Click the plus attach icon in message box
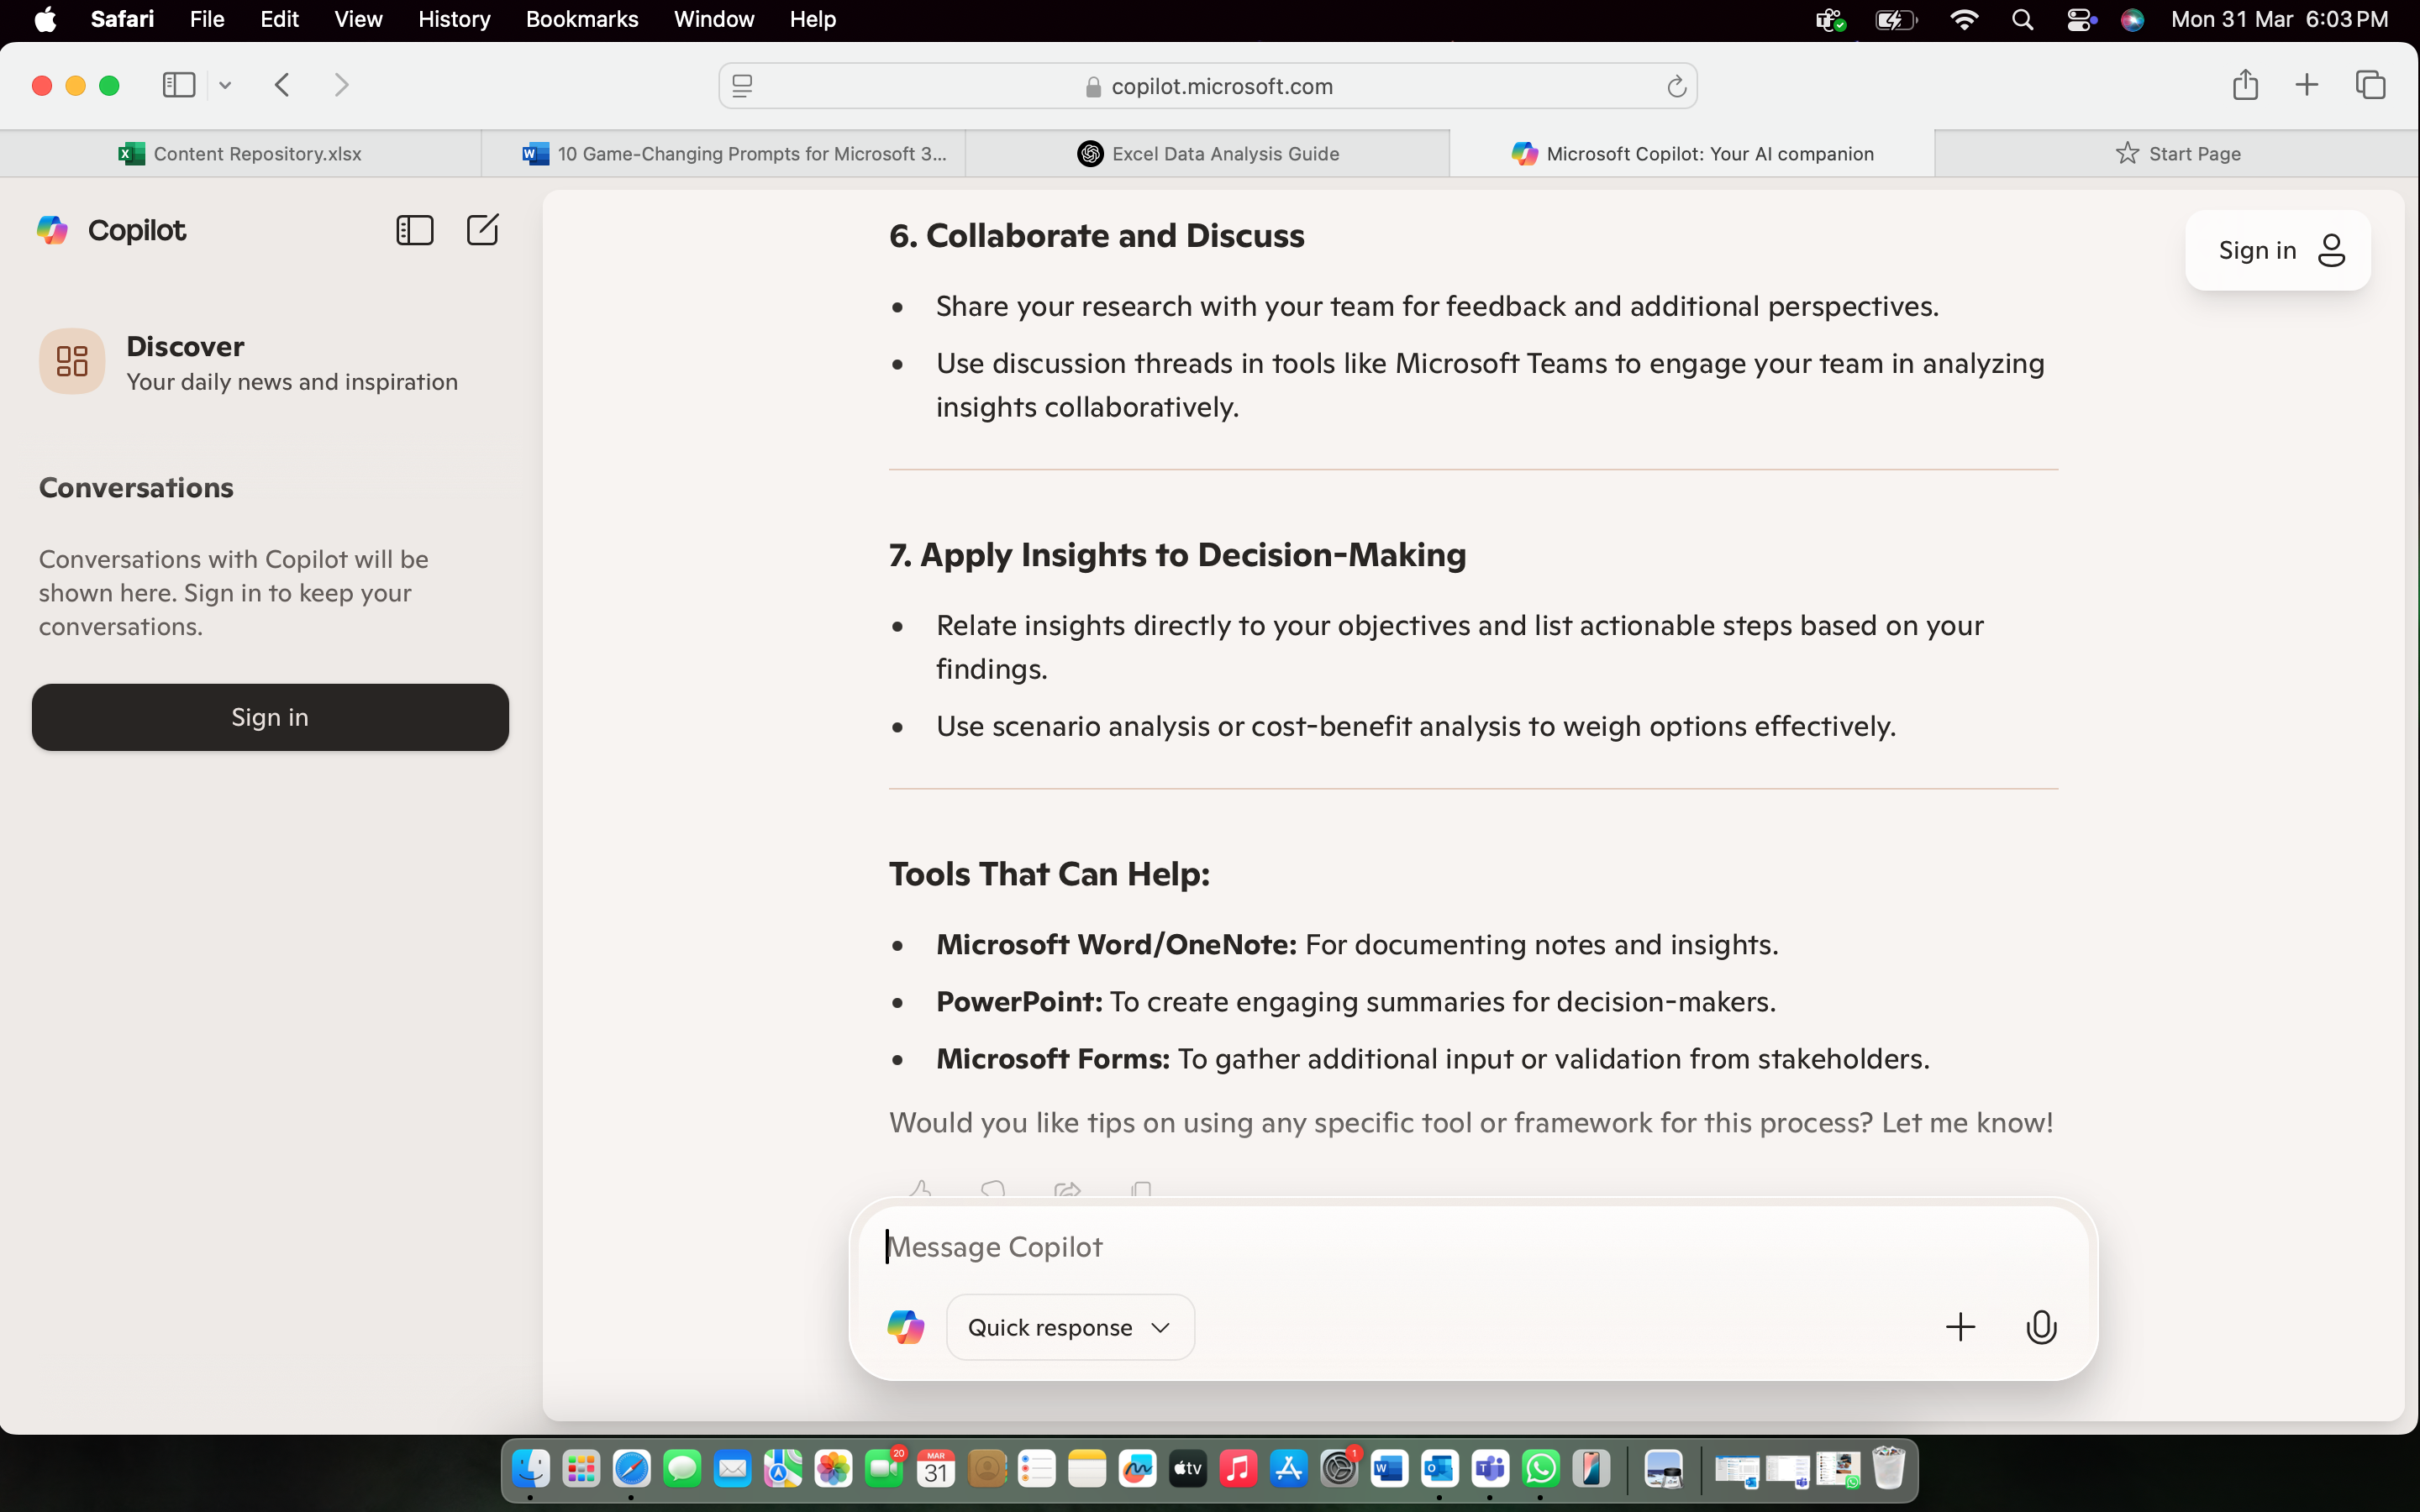This screenshot has height=1512, width=2420. pos(1960,1327)
